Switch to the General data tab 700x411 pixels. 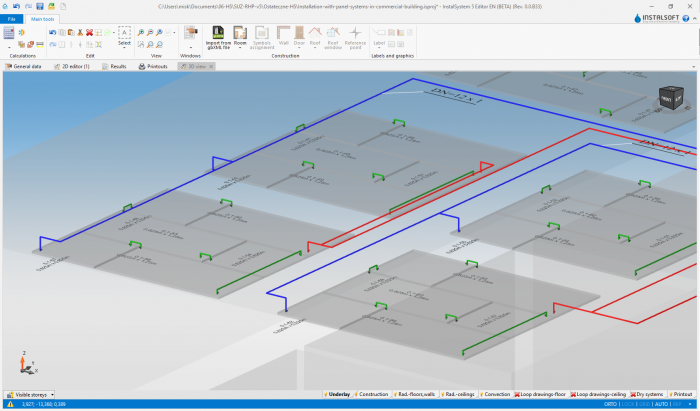25,66
